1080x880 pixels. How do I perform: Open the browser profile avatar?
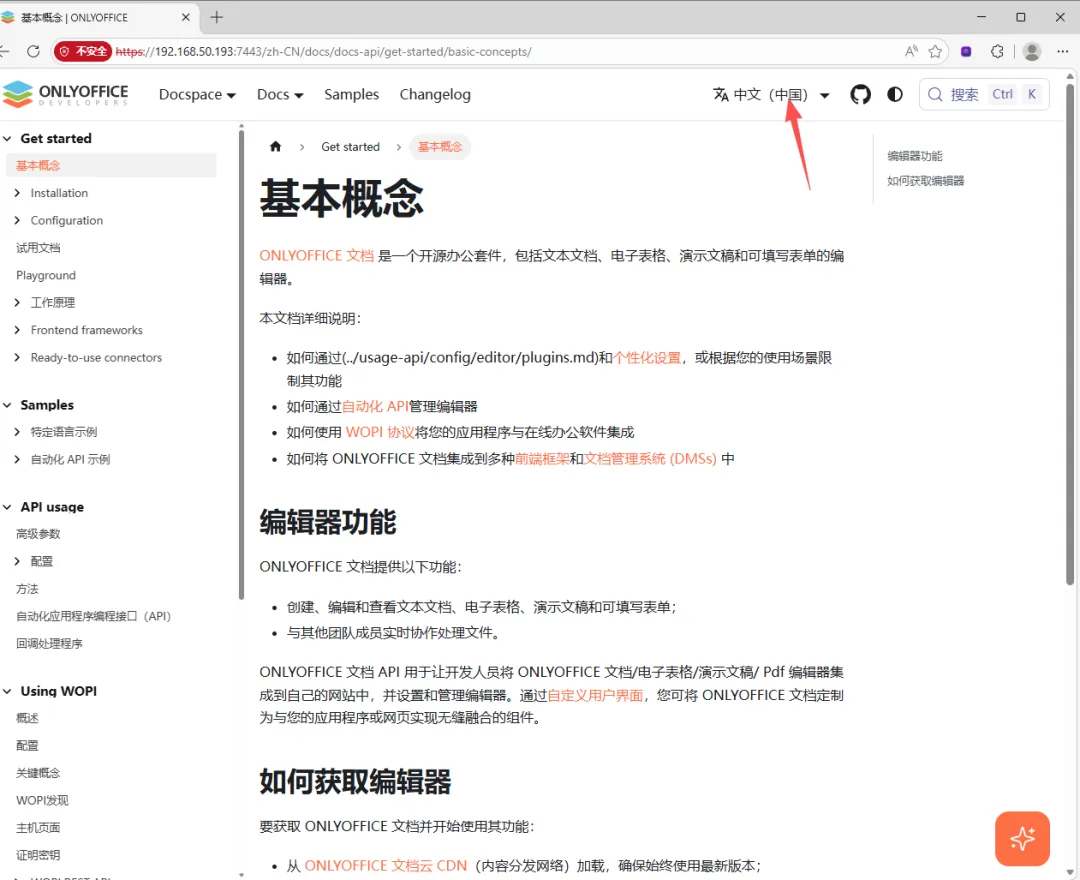point(1031,52)
